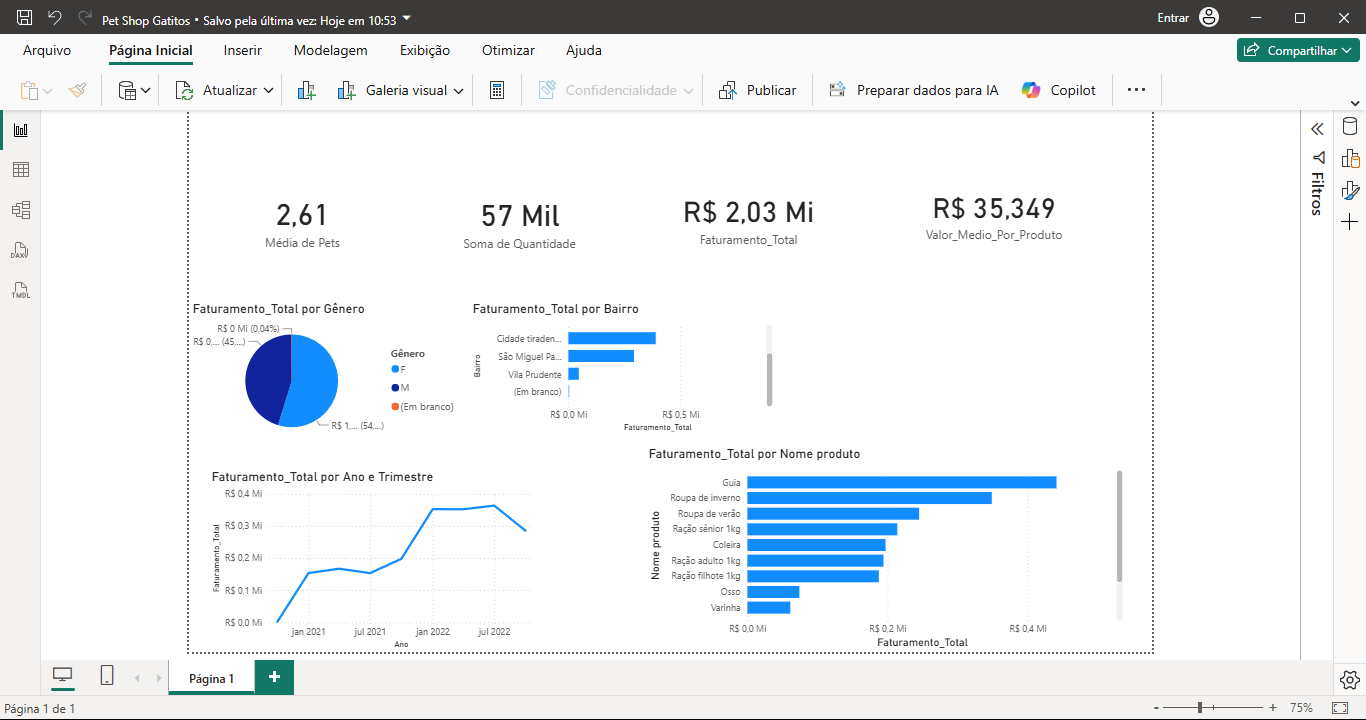Expand the Filtros pane chevrons

(x=1317, y=129)
